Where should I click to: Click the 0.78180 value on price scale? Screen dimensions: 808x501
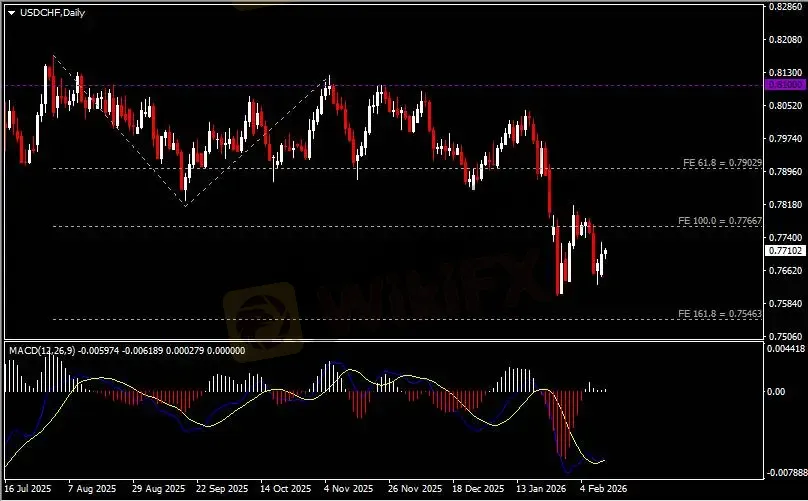tap(784, 204)
